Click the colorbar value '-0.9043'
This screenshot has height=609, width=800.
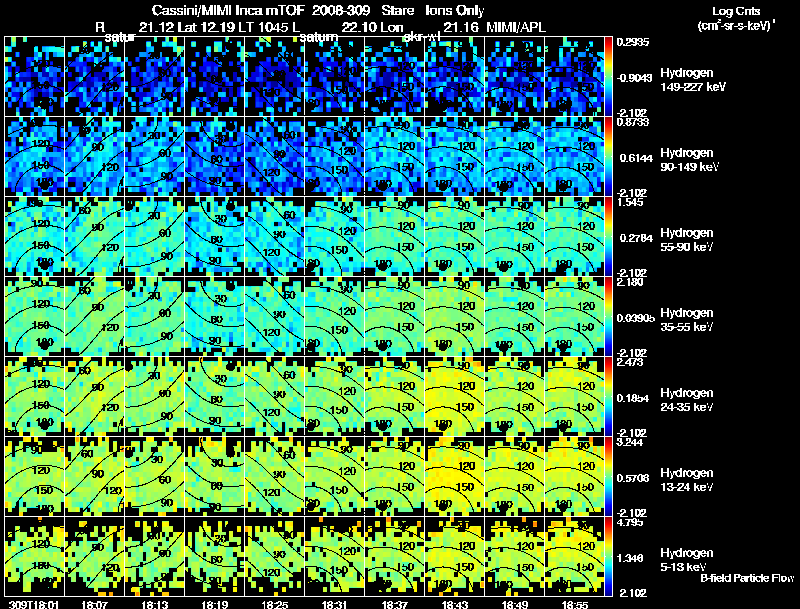pos(634,78)
